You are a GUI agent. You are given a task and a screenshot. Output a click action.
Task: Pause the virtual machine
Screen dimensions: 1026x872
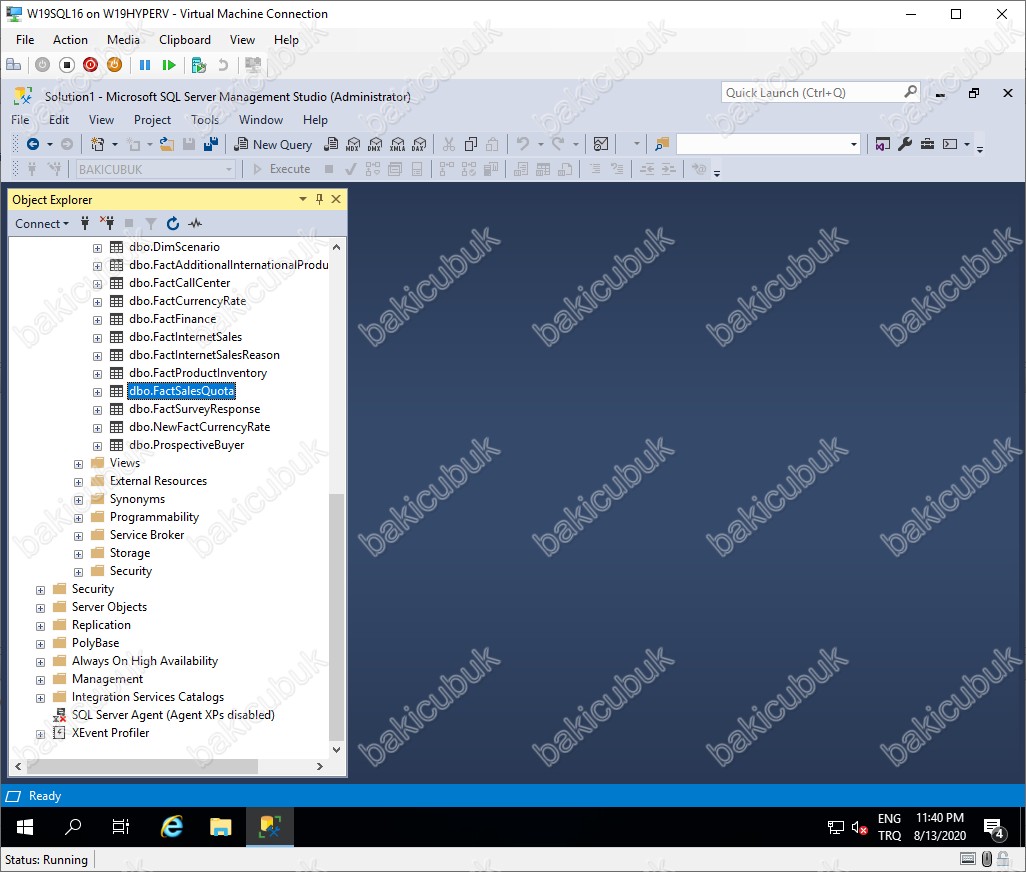tap(145, 65)
